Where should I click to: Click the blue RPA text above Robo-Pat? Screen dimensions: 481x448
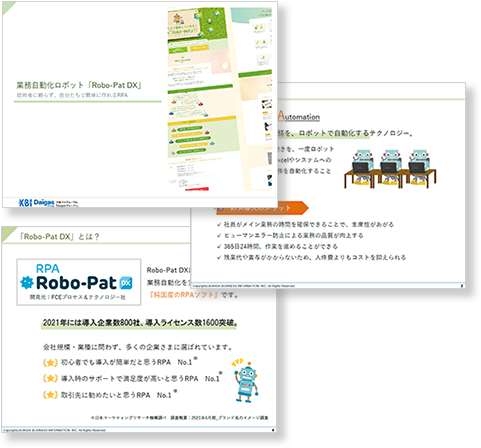[48, 269]
